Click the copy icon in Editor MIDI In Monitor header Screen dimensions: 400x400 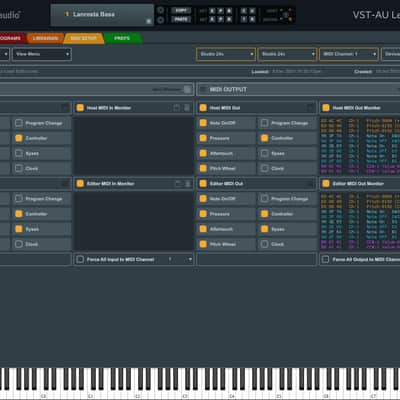pos(178,184)
